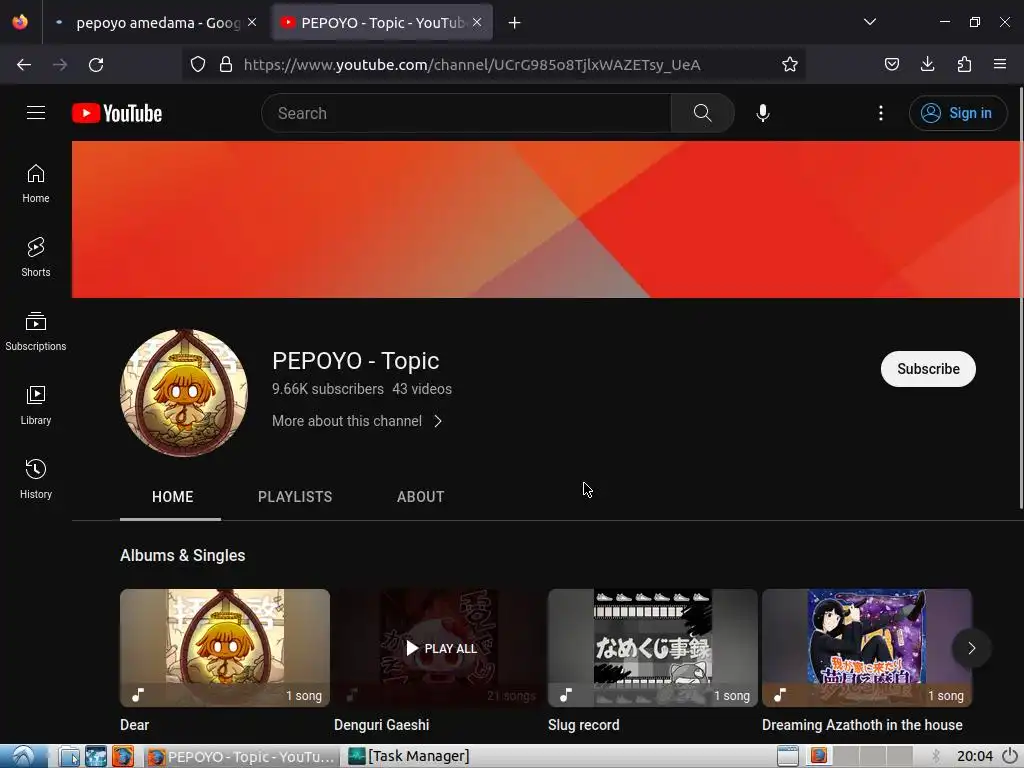Screen dimensions: 1024x768
Task: Open the PLAYLISTS channel tab
Action: (295, 497)
